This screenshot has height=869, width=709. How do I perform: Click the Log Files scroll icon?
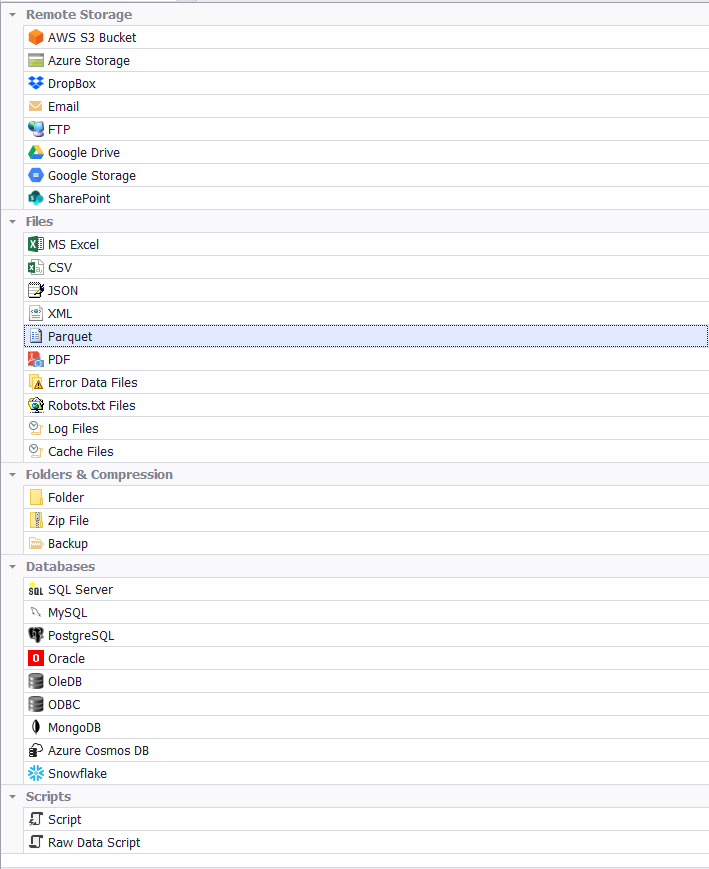(35, 428)
